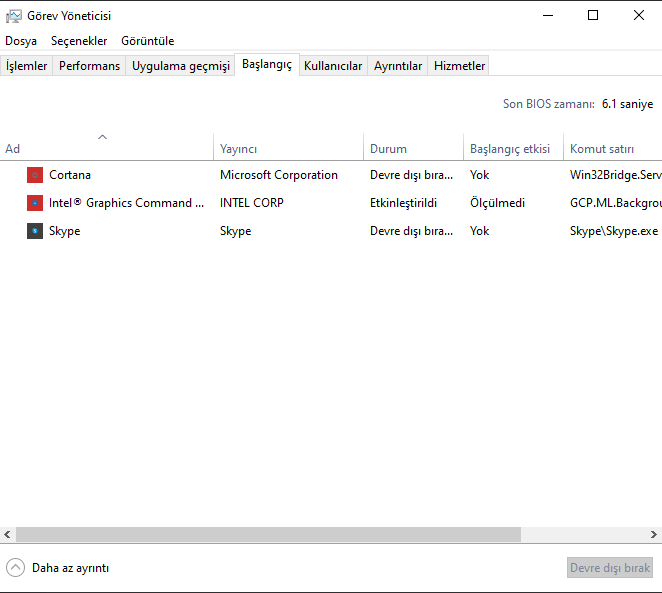Image resolution: width=662 pixels, height=593 pixels.
Task: Sort by Komut satırı column header
Action: 613,149
